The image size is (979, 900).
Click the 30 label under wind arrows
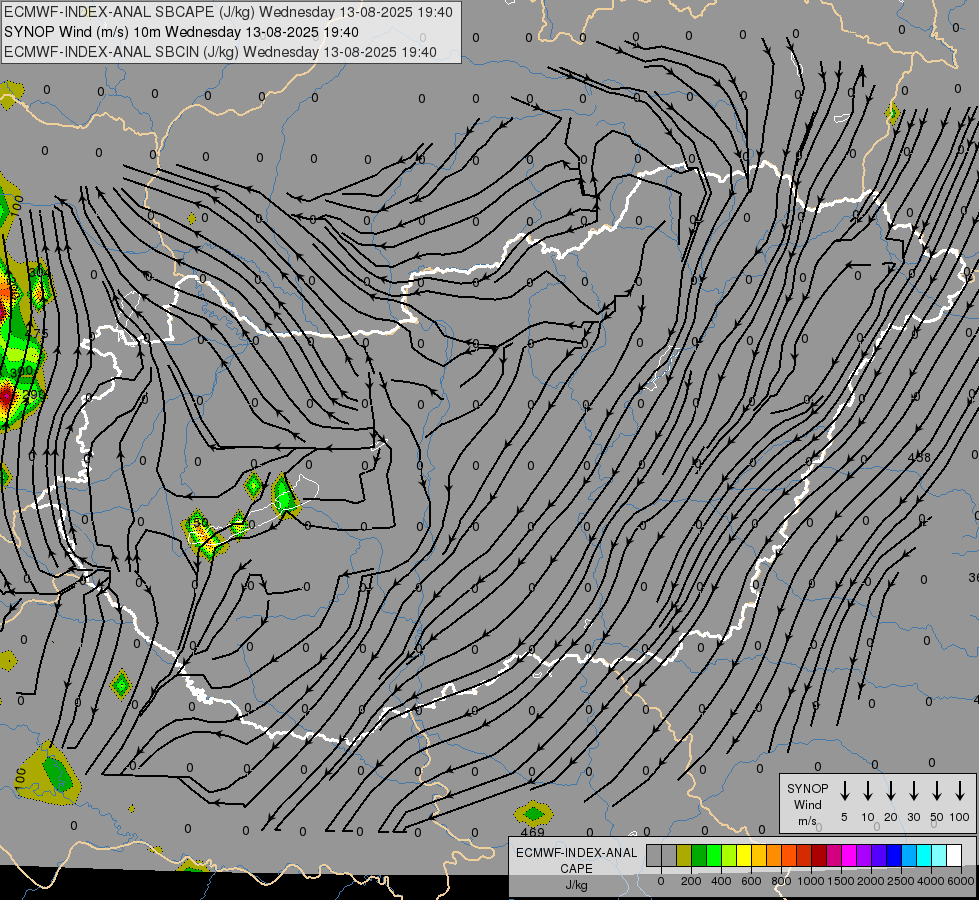(913, 817)
